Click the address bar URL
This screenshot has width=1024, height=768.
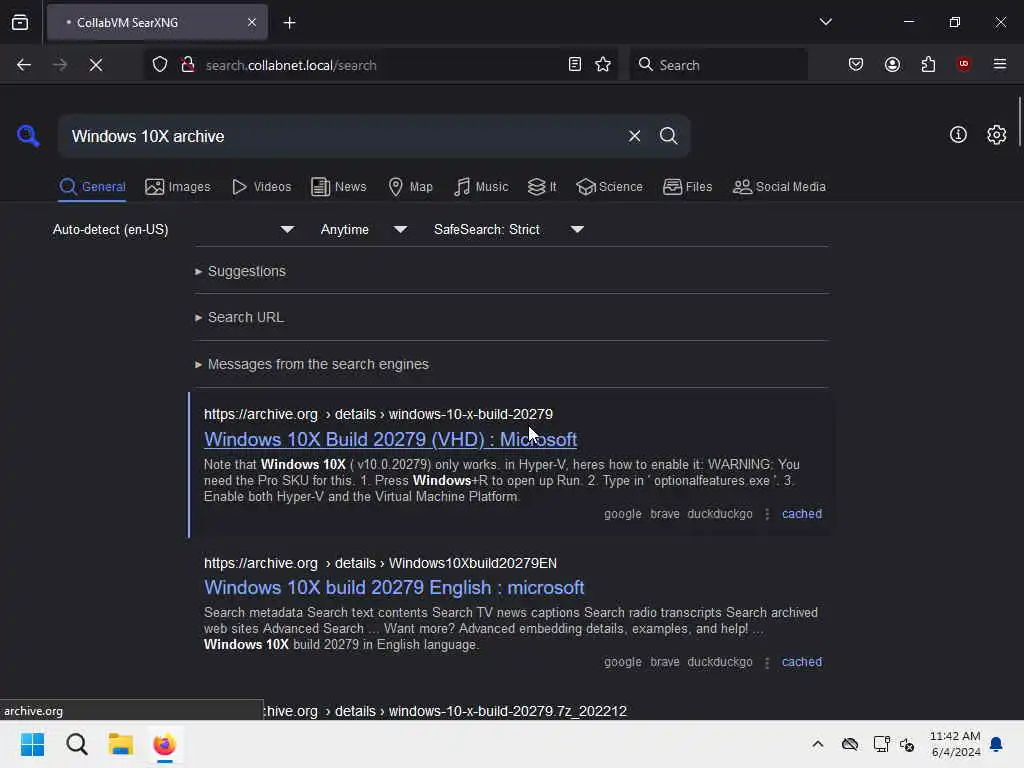click(x=291, y=65)
